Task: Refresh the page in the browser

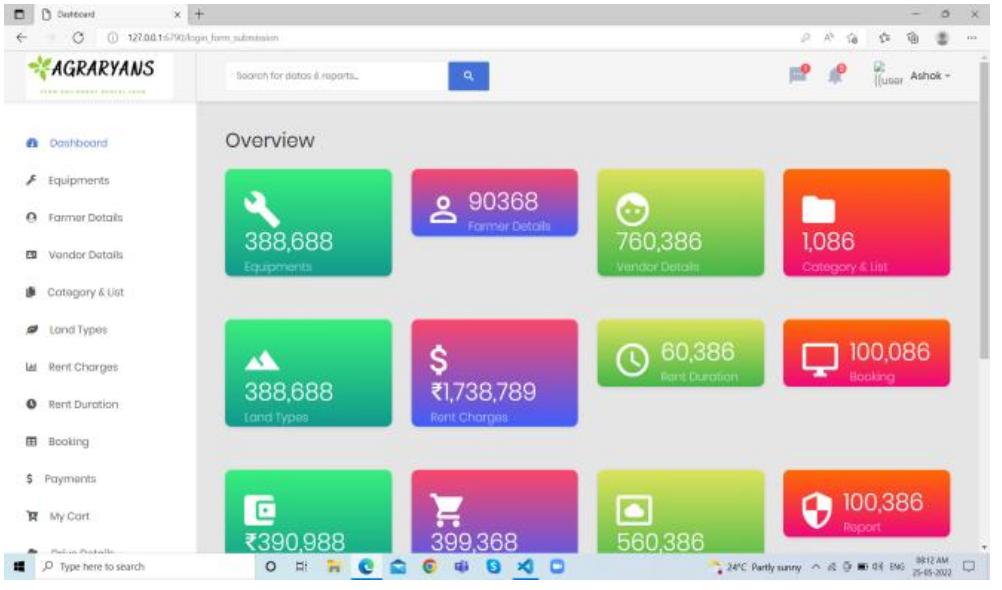Action: pos(78,38)
